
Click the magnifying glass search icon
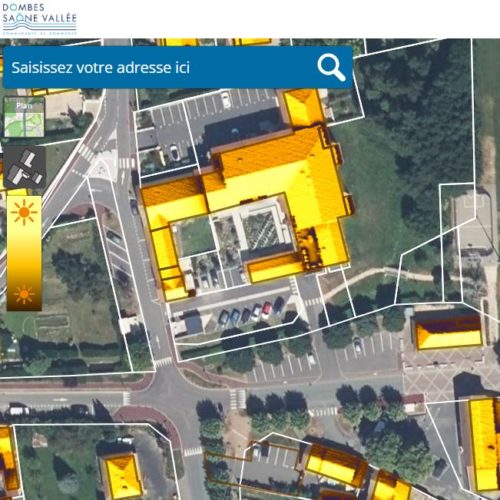coord(331,68)
